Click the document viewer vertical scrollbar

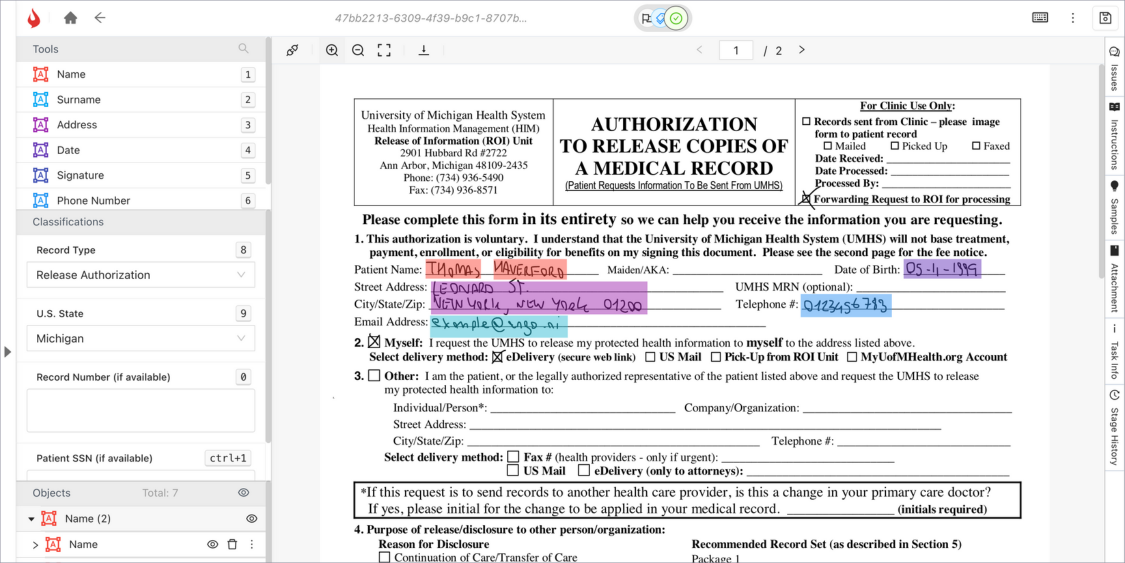click(1101, 172)
